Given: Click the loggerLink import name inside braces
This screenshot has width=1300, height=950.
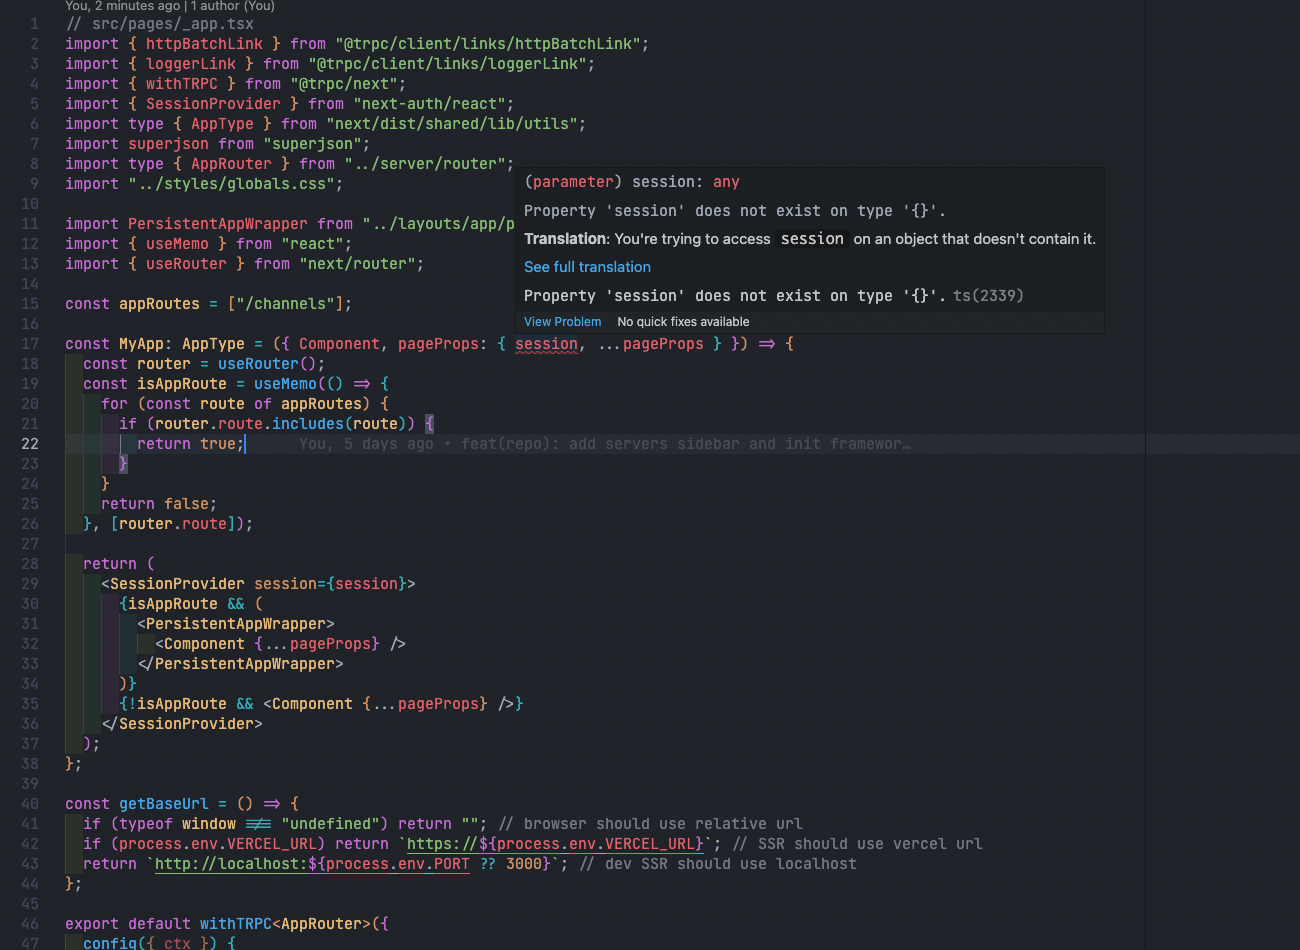Looking at the screenshot, I should pos(191,64).
